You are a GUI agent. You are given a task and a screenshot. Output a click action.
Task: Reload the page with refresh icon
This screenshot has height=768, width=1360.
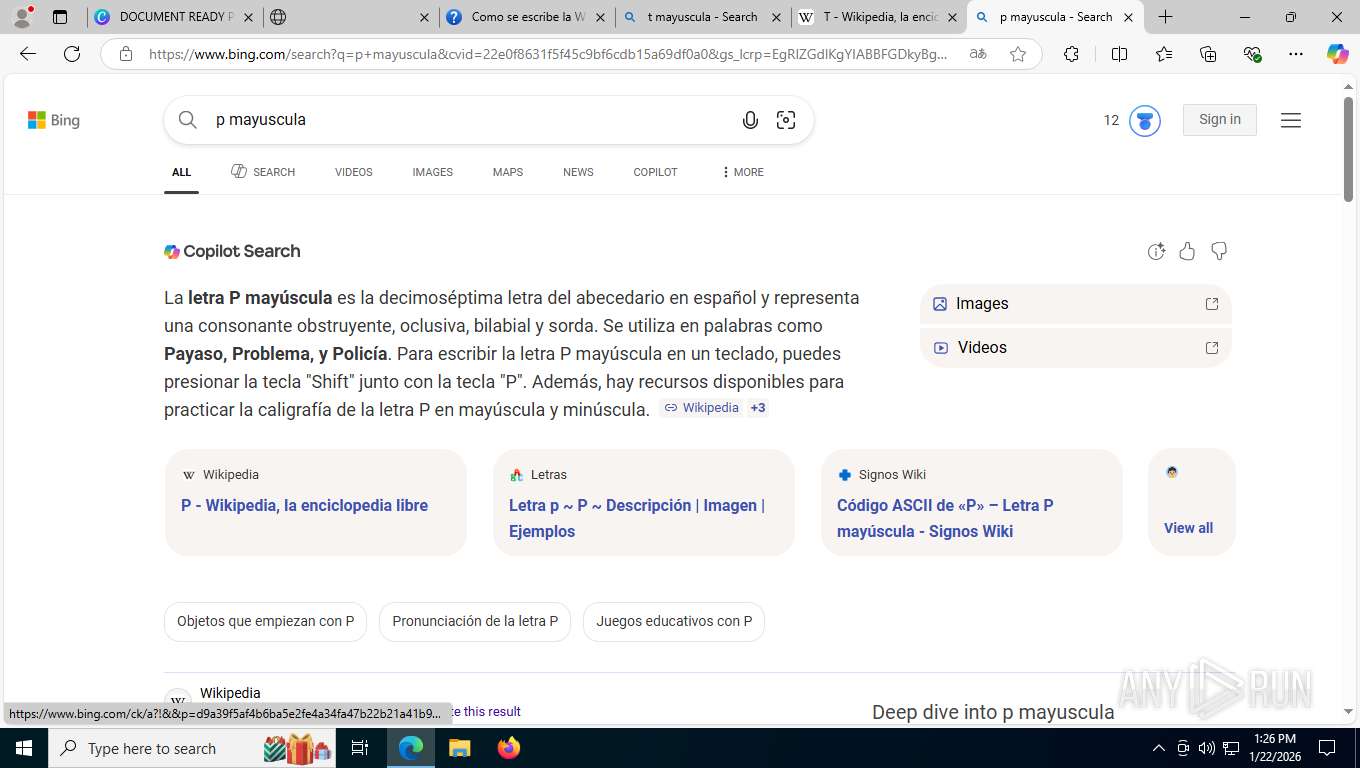tap(72, 54)
